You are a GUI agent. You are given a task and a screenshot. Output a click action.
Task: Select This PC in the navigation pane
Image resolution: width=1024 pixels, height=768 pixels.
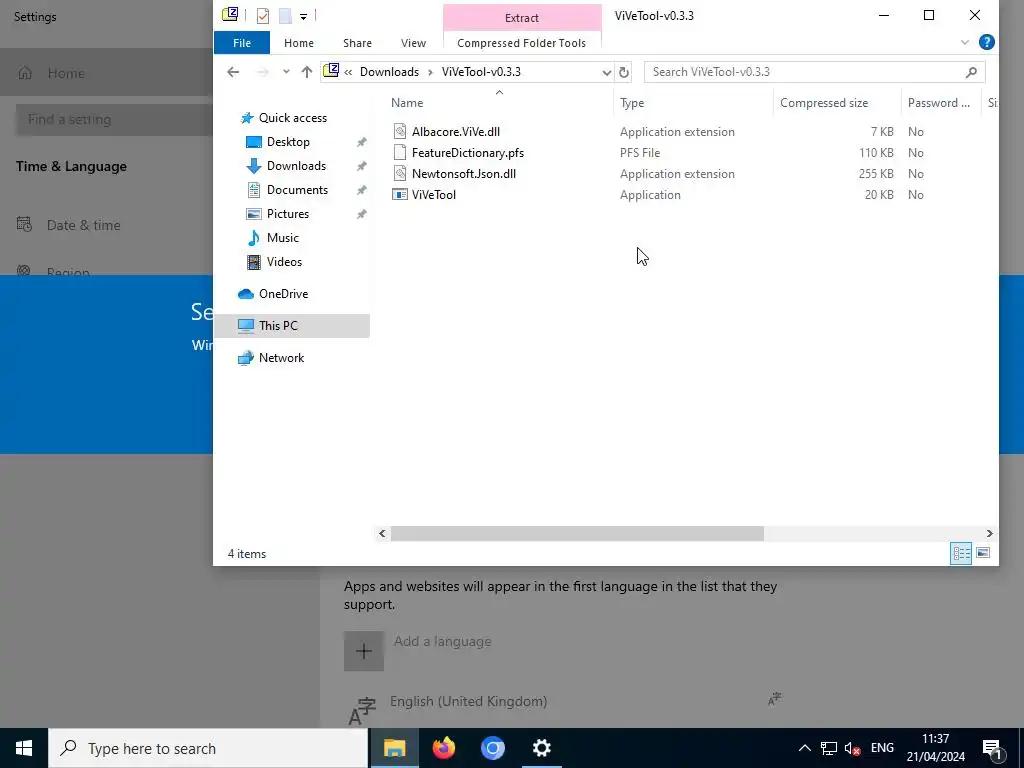(291, 326)
